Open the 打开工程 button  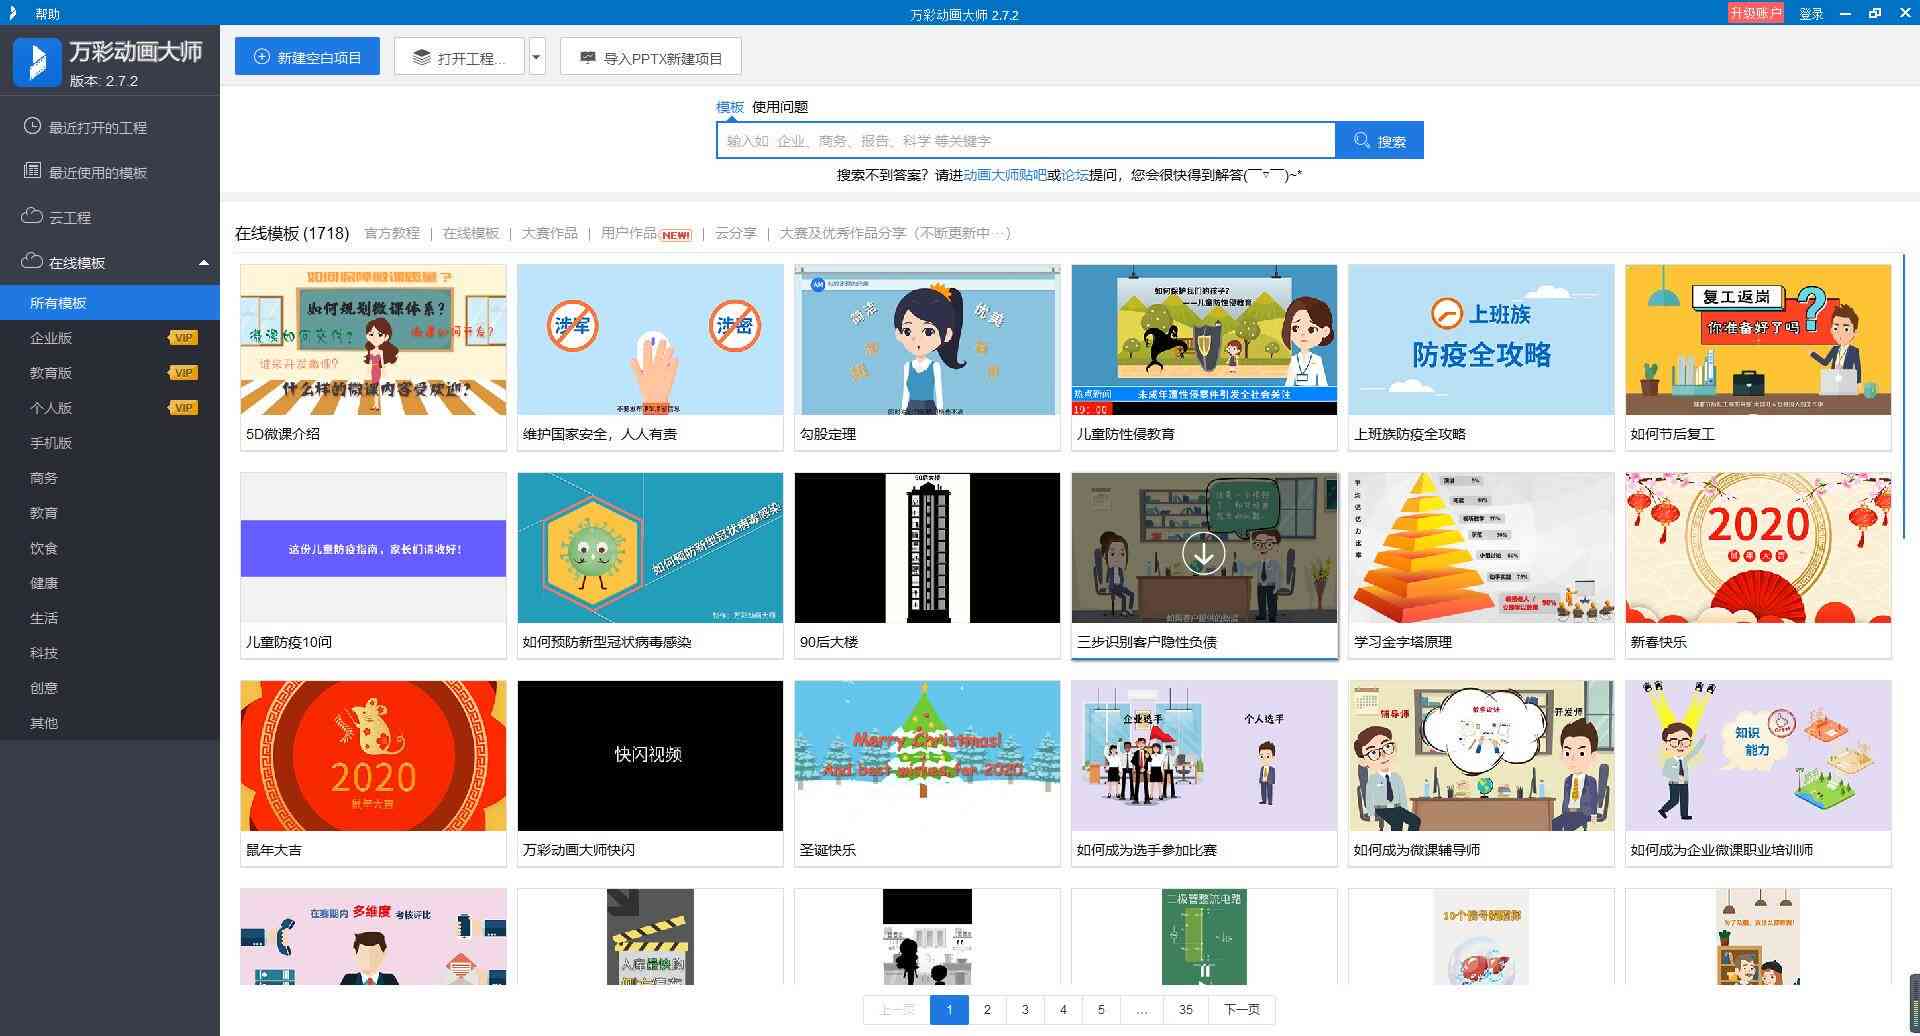[x=459, y=57]
